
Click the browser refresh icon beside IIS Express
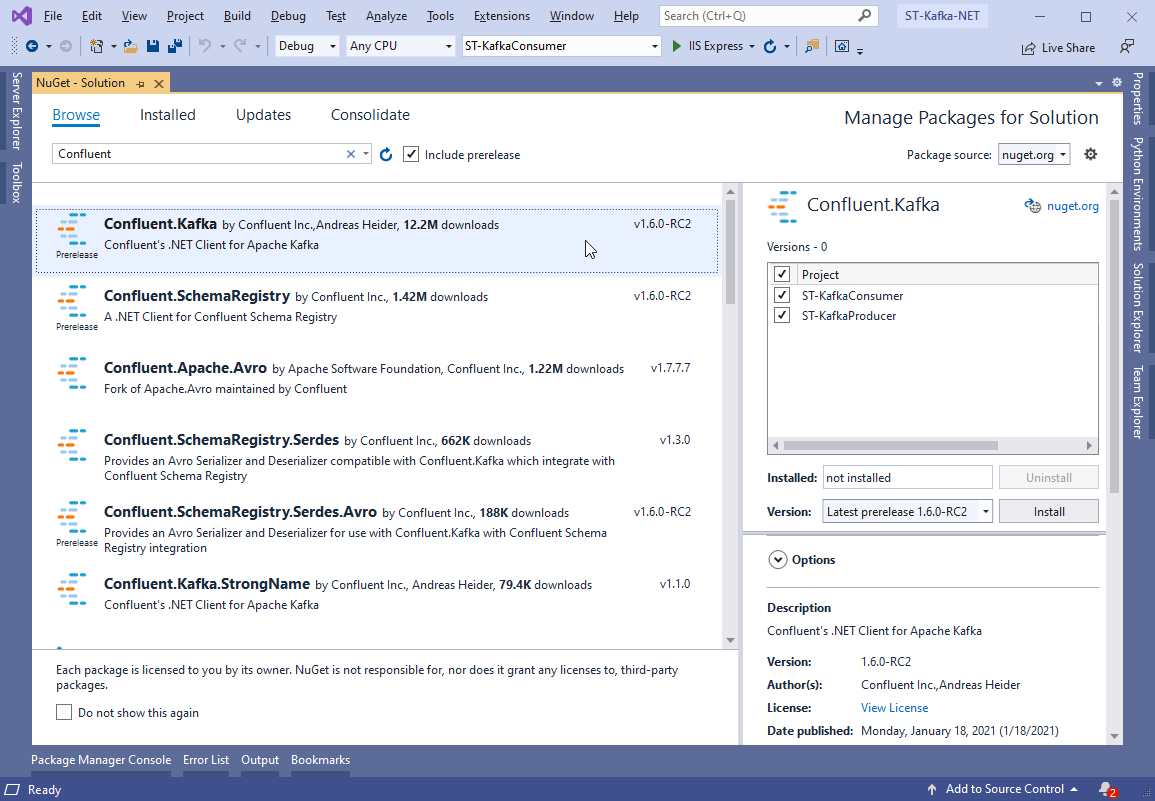click(x=770, y=46)
